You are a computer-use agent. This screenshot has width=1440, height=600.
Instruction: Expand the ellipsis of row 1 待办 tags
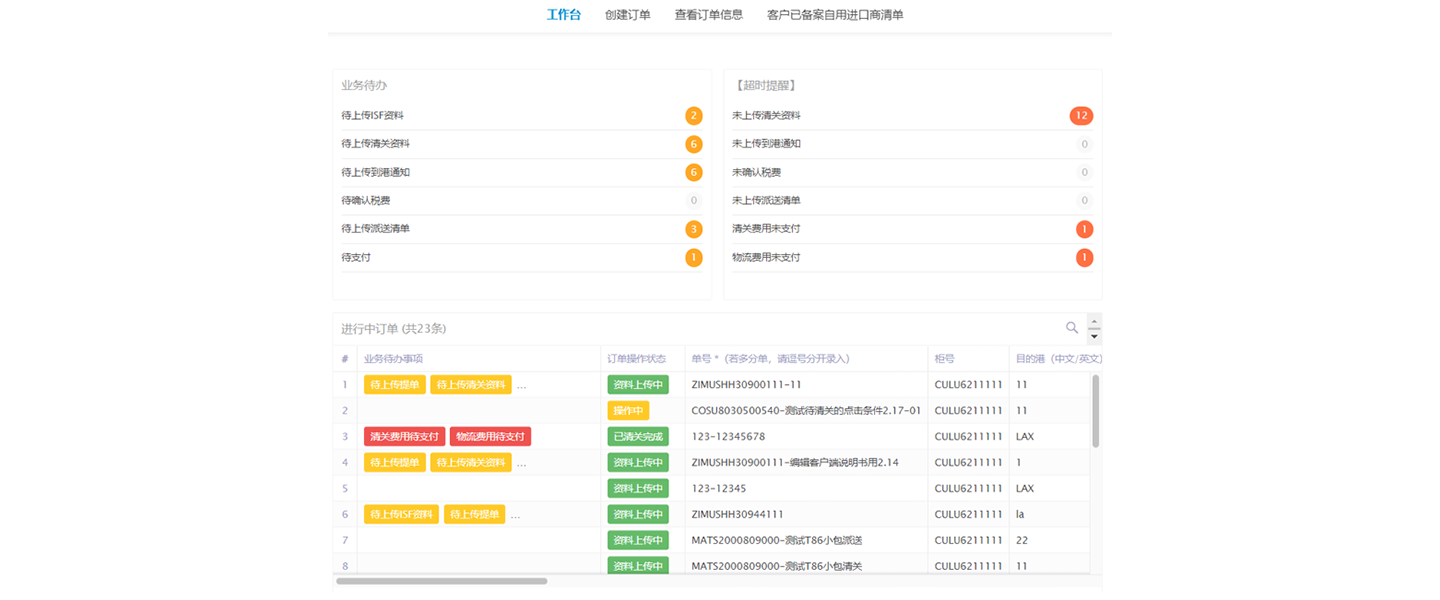tap(521, 385)
